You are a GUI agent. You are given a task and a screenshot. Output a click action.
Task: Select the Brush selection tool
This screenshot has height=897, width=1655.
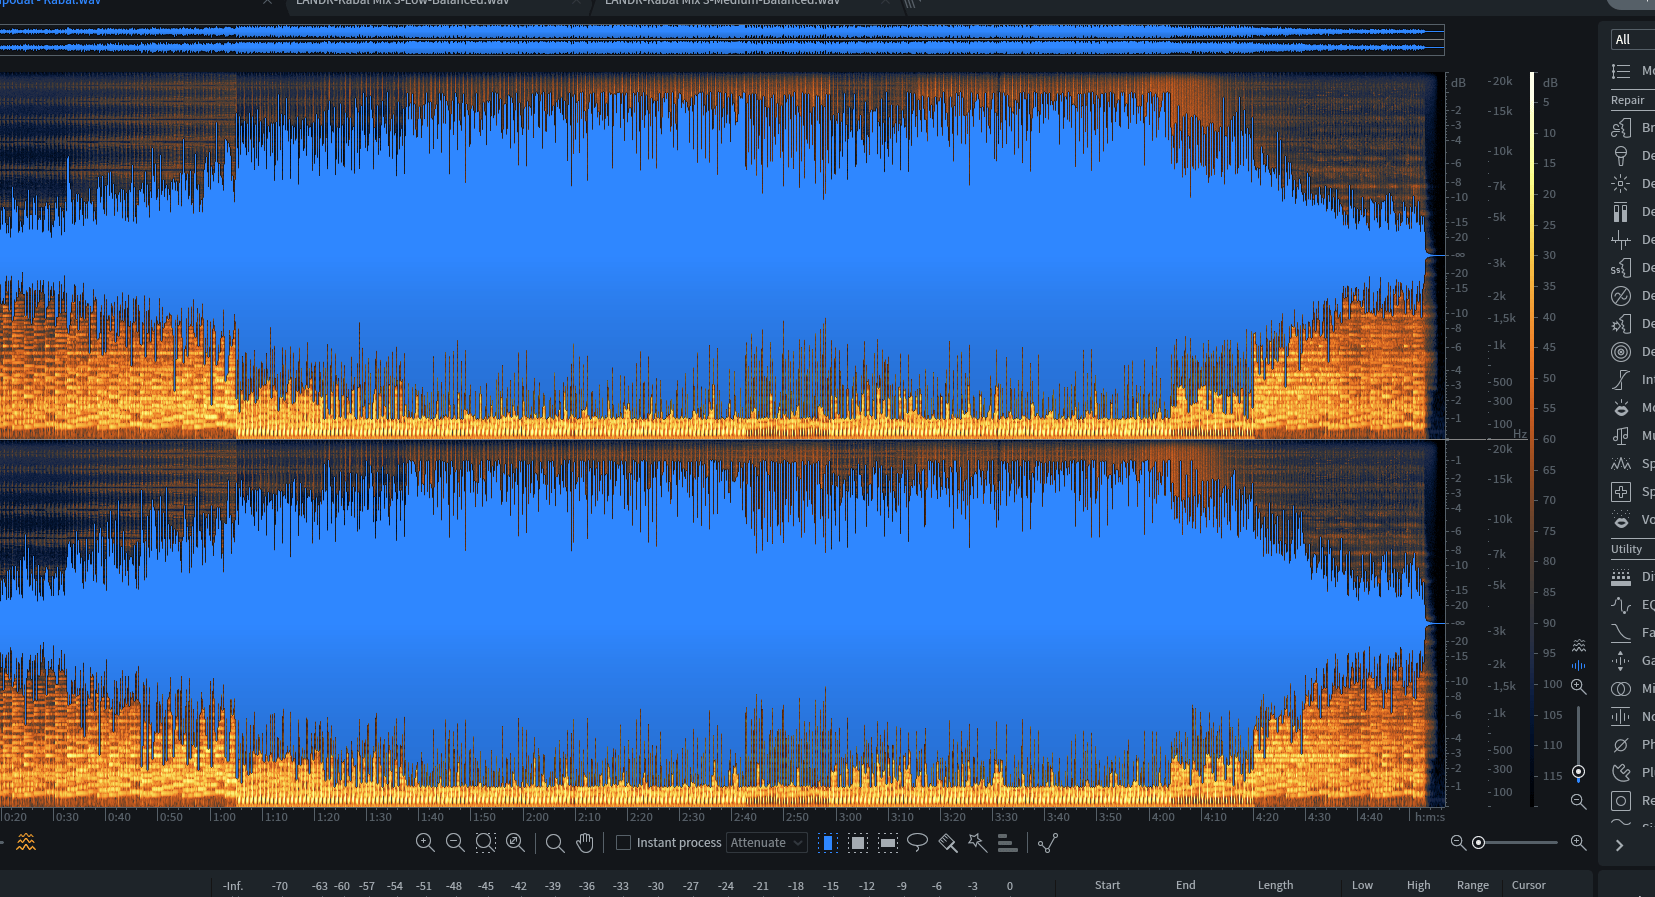[x=948, y=843]
